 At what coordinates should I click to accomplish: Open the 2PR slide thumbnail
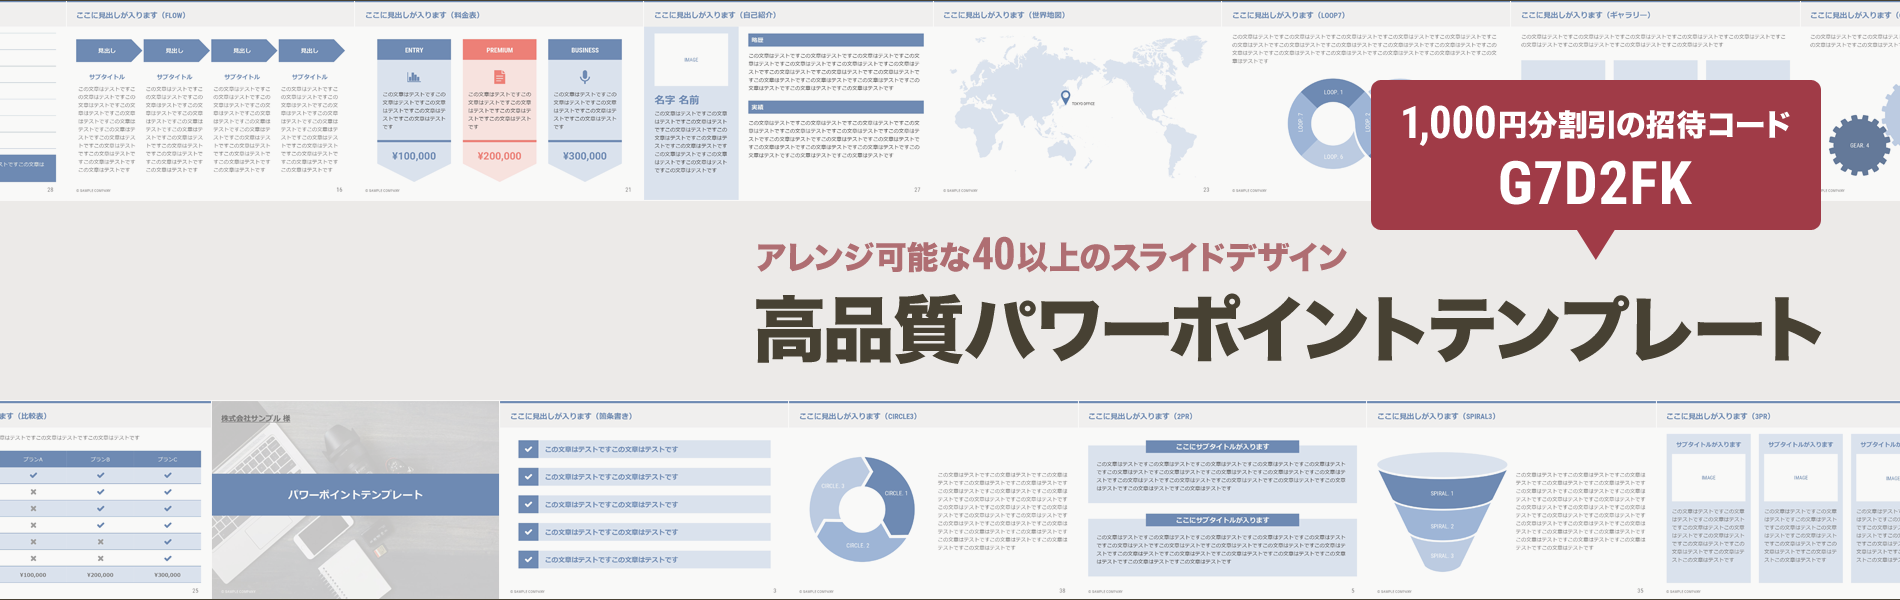coord(1221,501)
